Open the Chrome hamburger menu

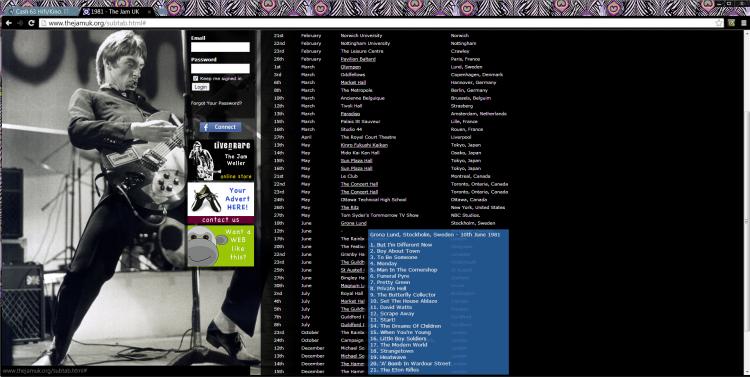(x=743, y=23)
